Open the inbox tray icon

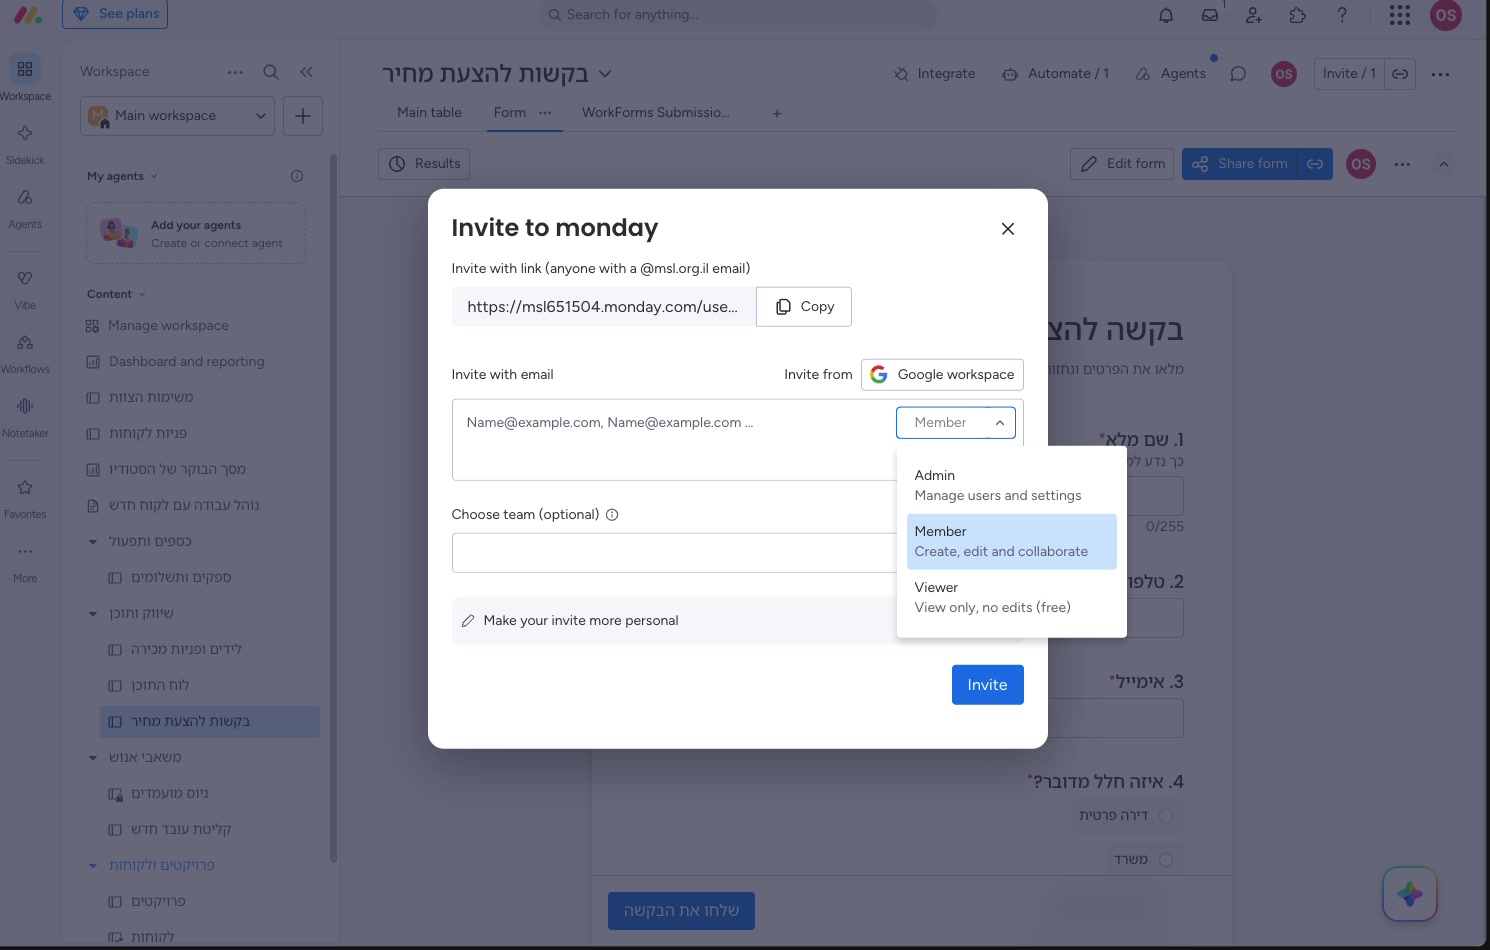[x=1210, y=15]
